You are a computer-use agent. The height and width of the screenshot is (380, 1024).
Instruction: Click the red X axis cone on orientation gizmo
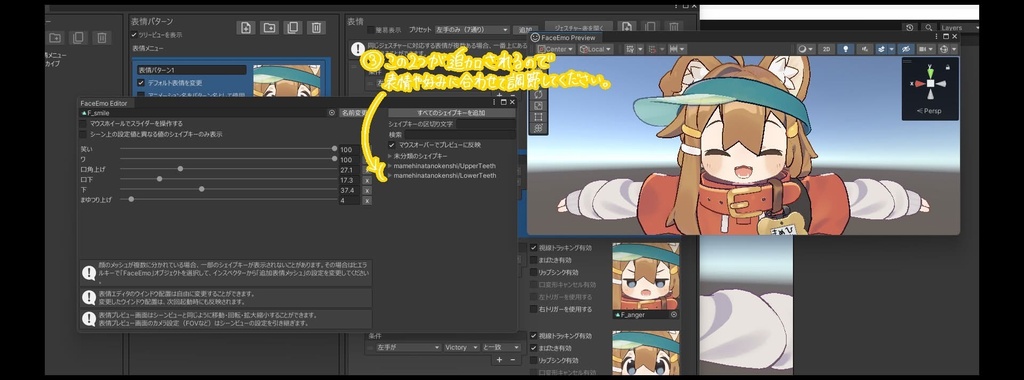[920, 84]
